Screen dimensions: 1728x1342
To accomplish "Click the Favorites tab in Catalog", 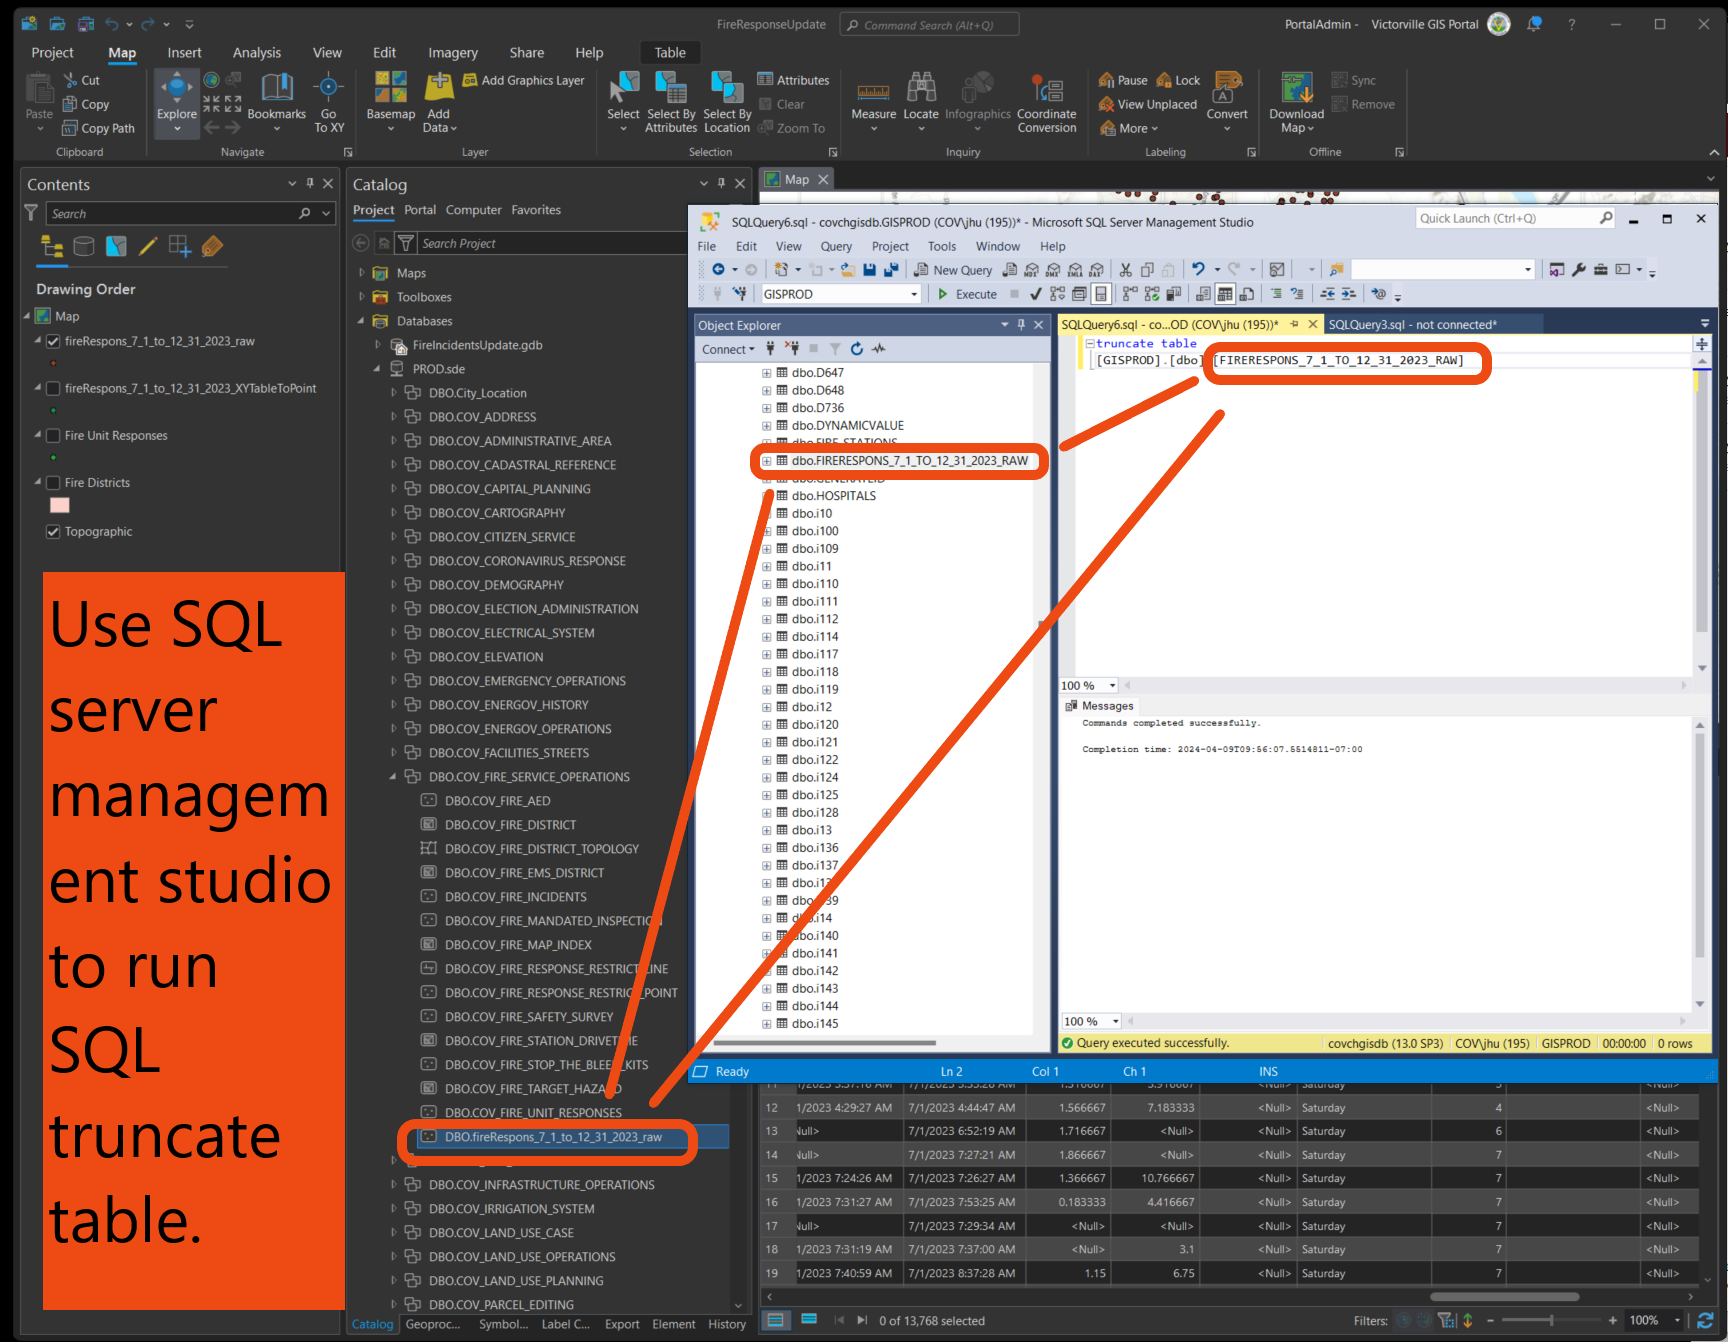I will (536, 210).
